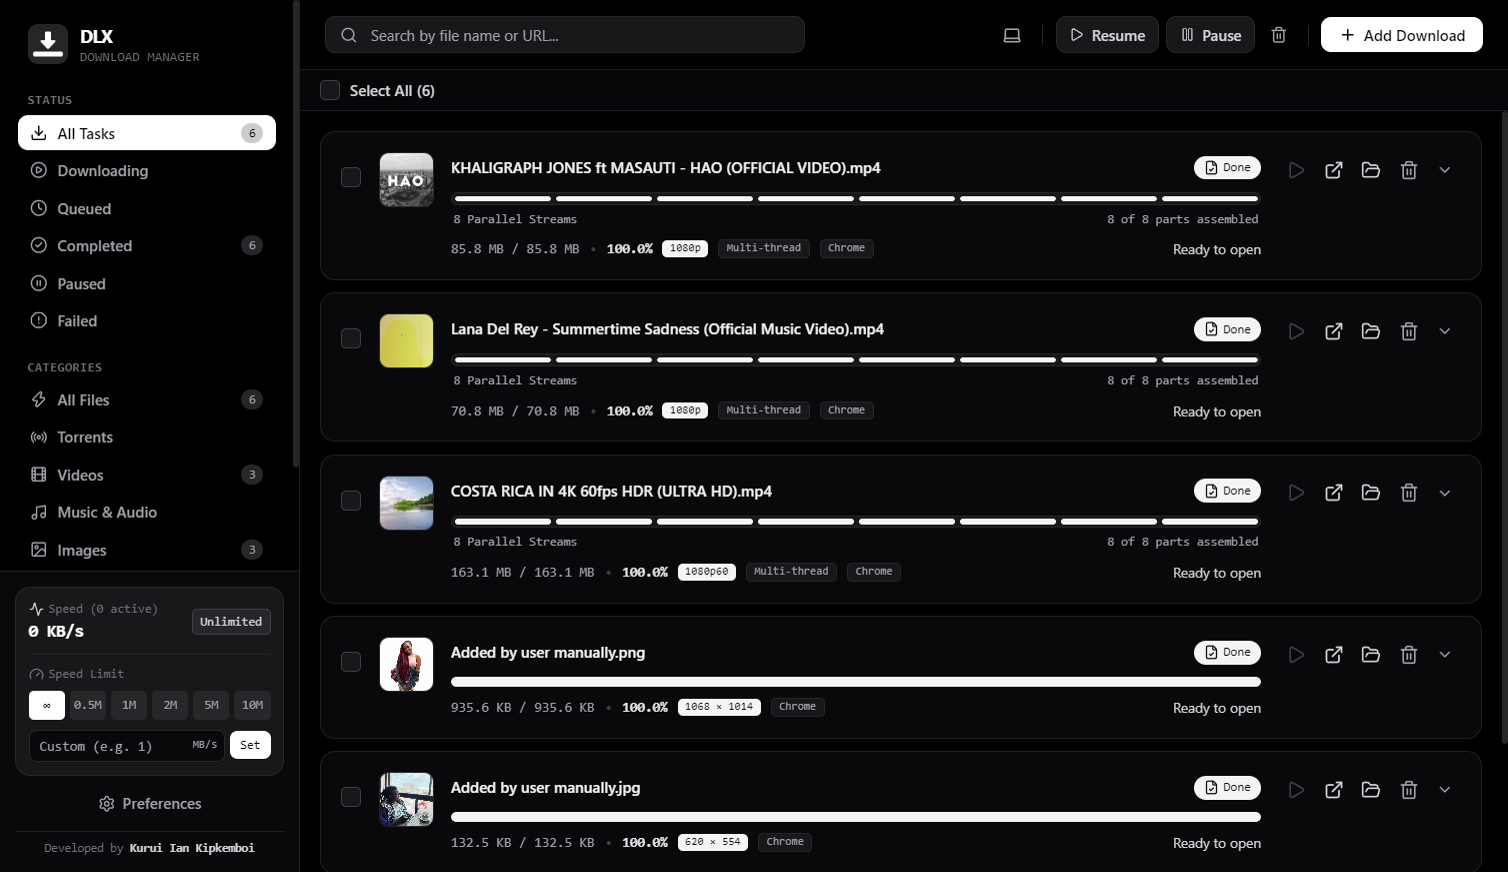
Task: Click the Add Download button
Action: click(1402, 35)
